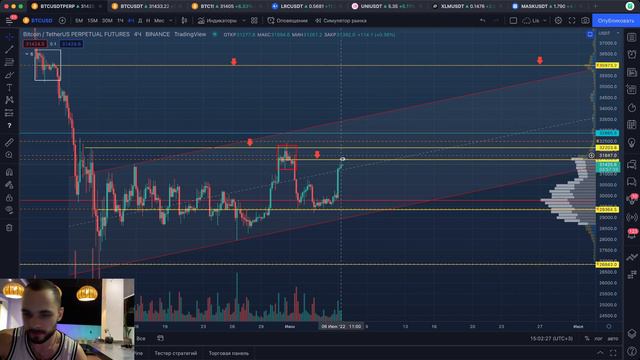
Task: Open the candlestick chart type selector
Action: pyautogui.click(x=184, y=20)
